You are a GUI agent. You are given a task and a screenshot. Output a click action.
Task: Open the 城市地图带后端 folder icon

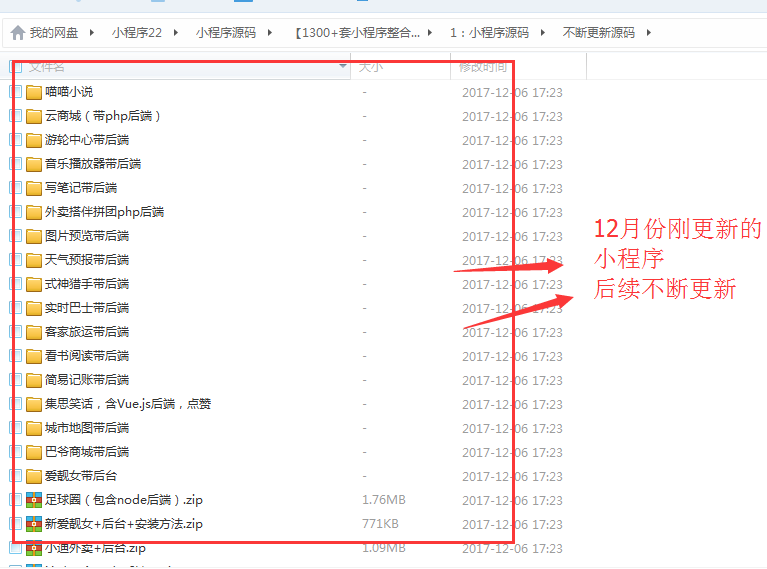[34, 428]
